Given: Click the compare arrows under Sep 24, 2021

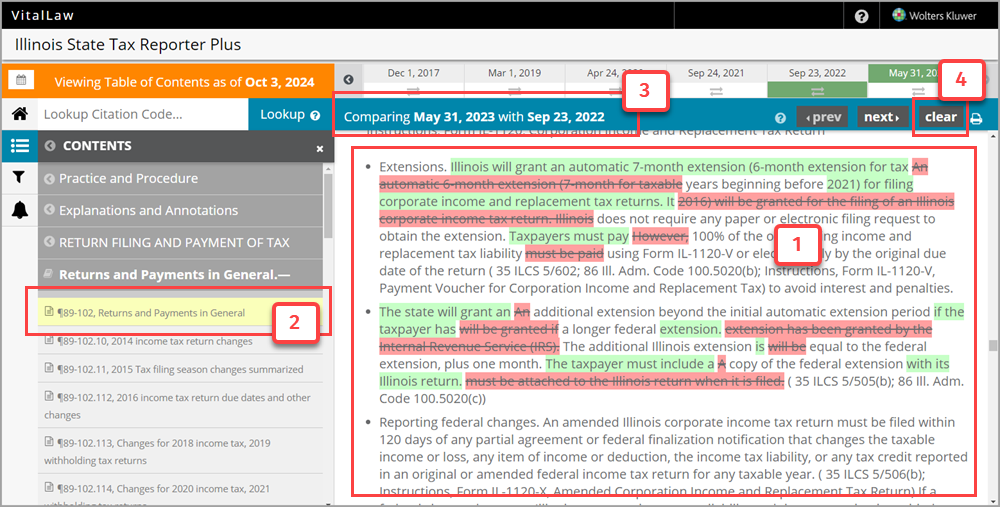Looking at the screenshot, I should pos(716,91).
